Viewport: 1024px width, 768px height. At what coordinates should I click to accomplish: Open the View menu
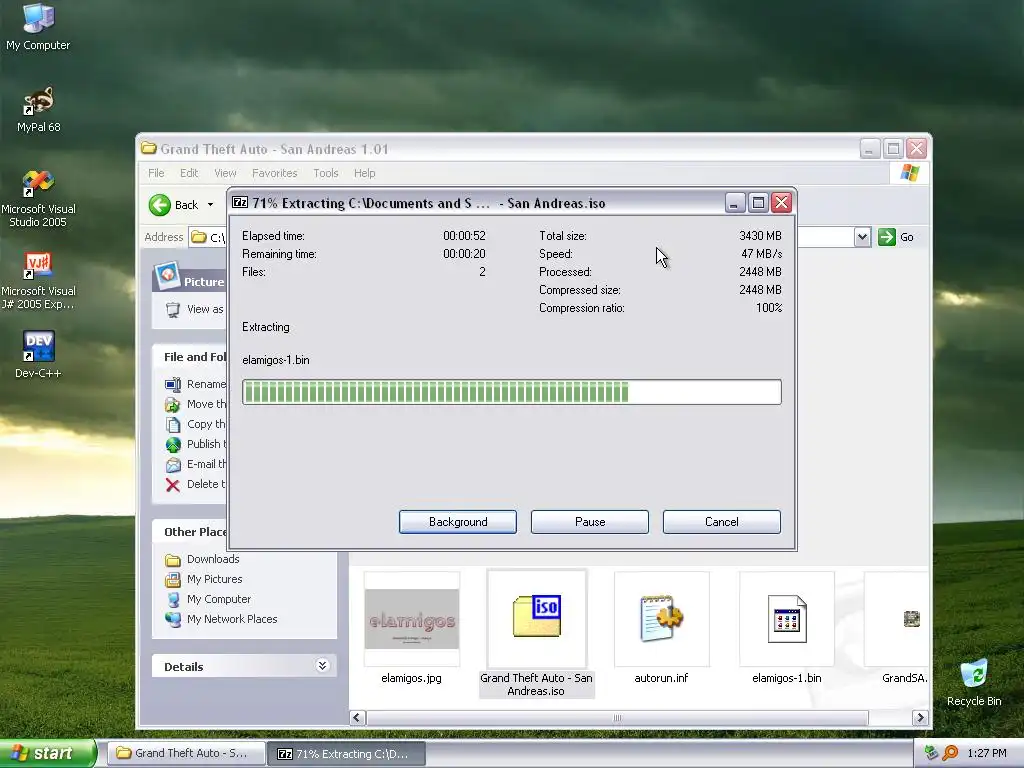point(225,173)
